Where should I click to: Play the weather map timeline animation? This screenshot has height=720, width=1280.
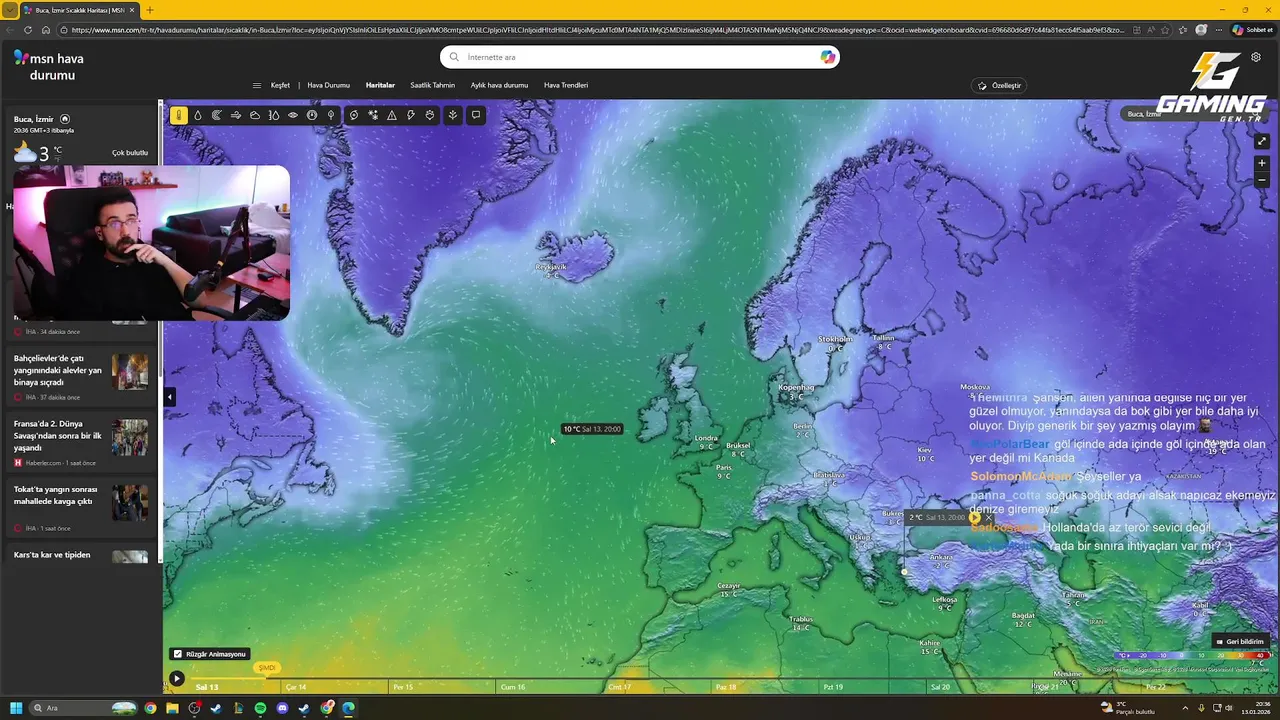[x=176, y=678]
